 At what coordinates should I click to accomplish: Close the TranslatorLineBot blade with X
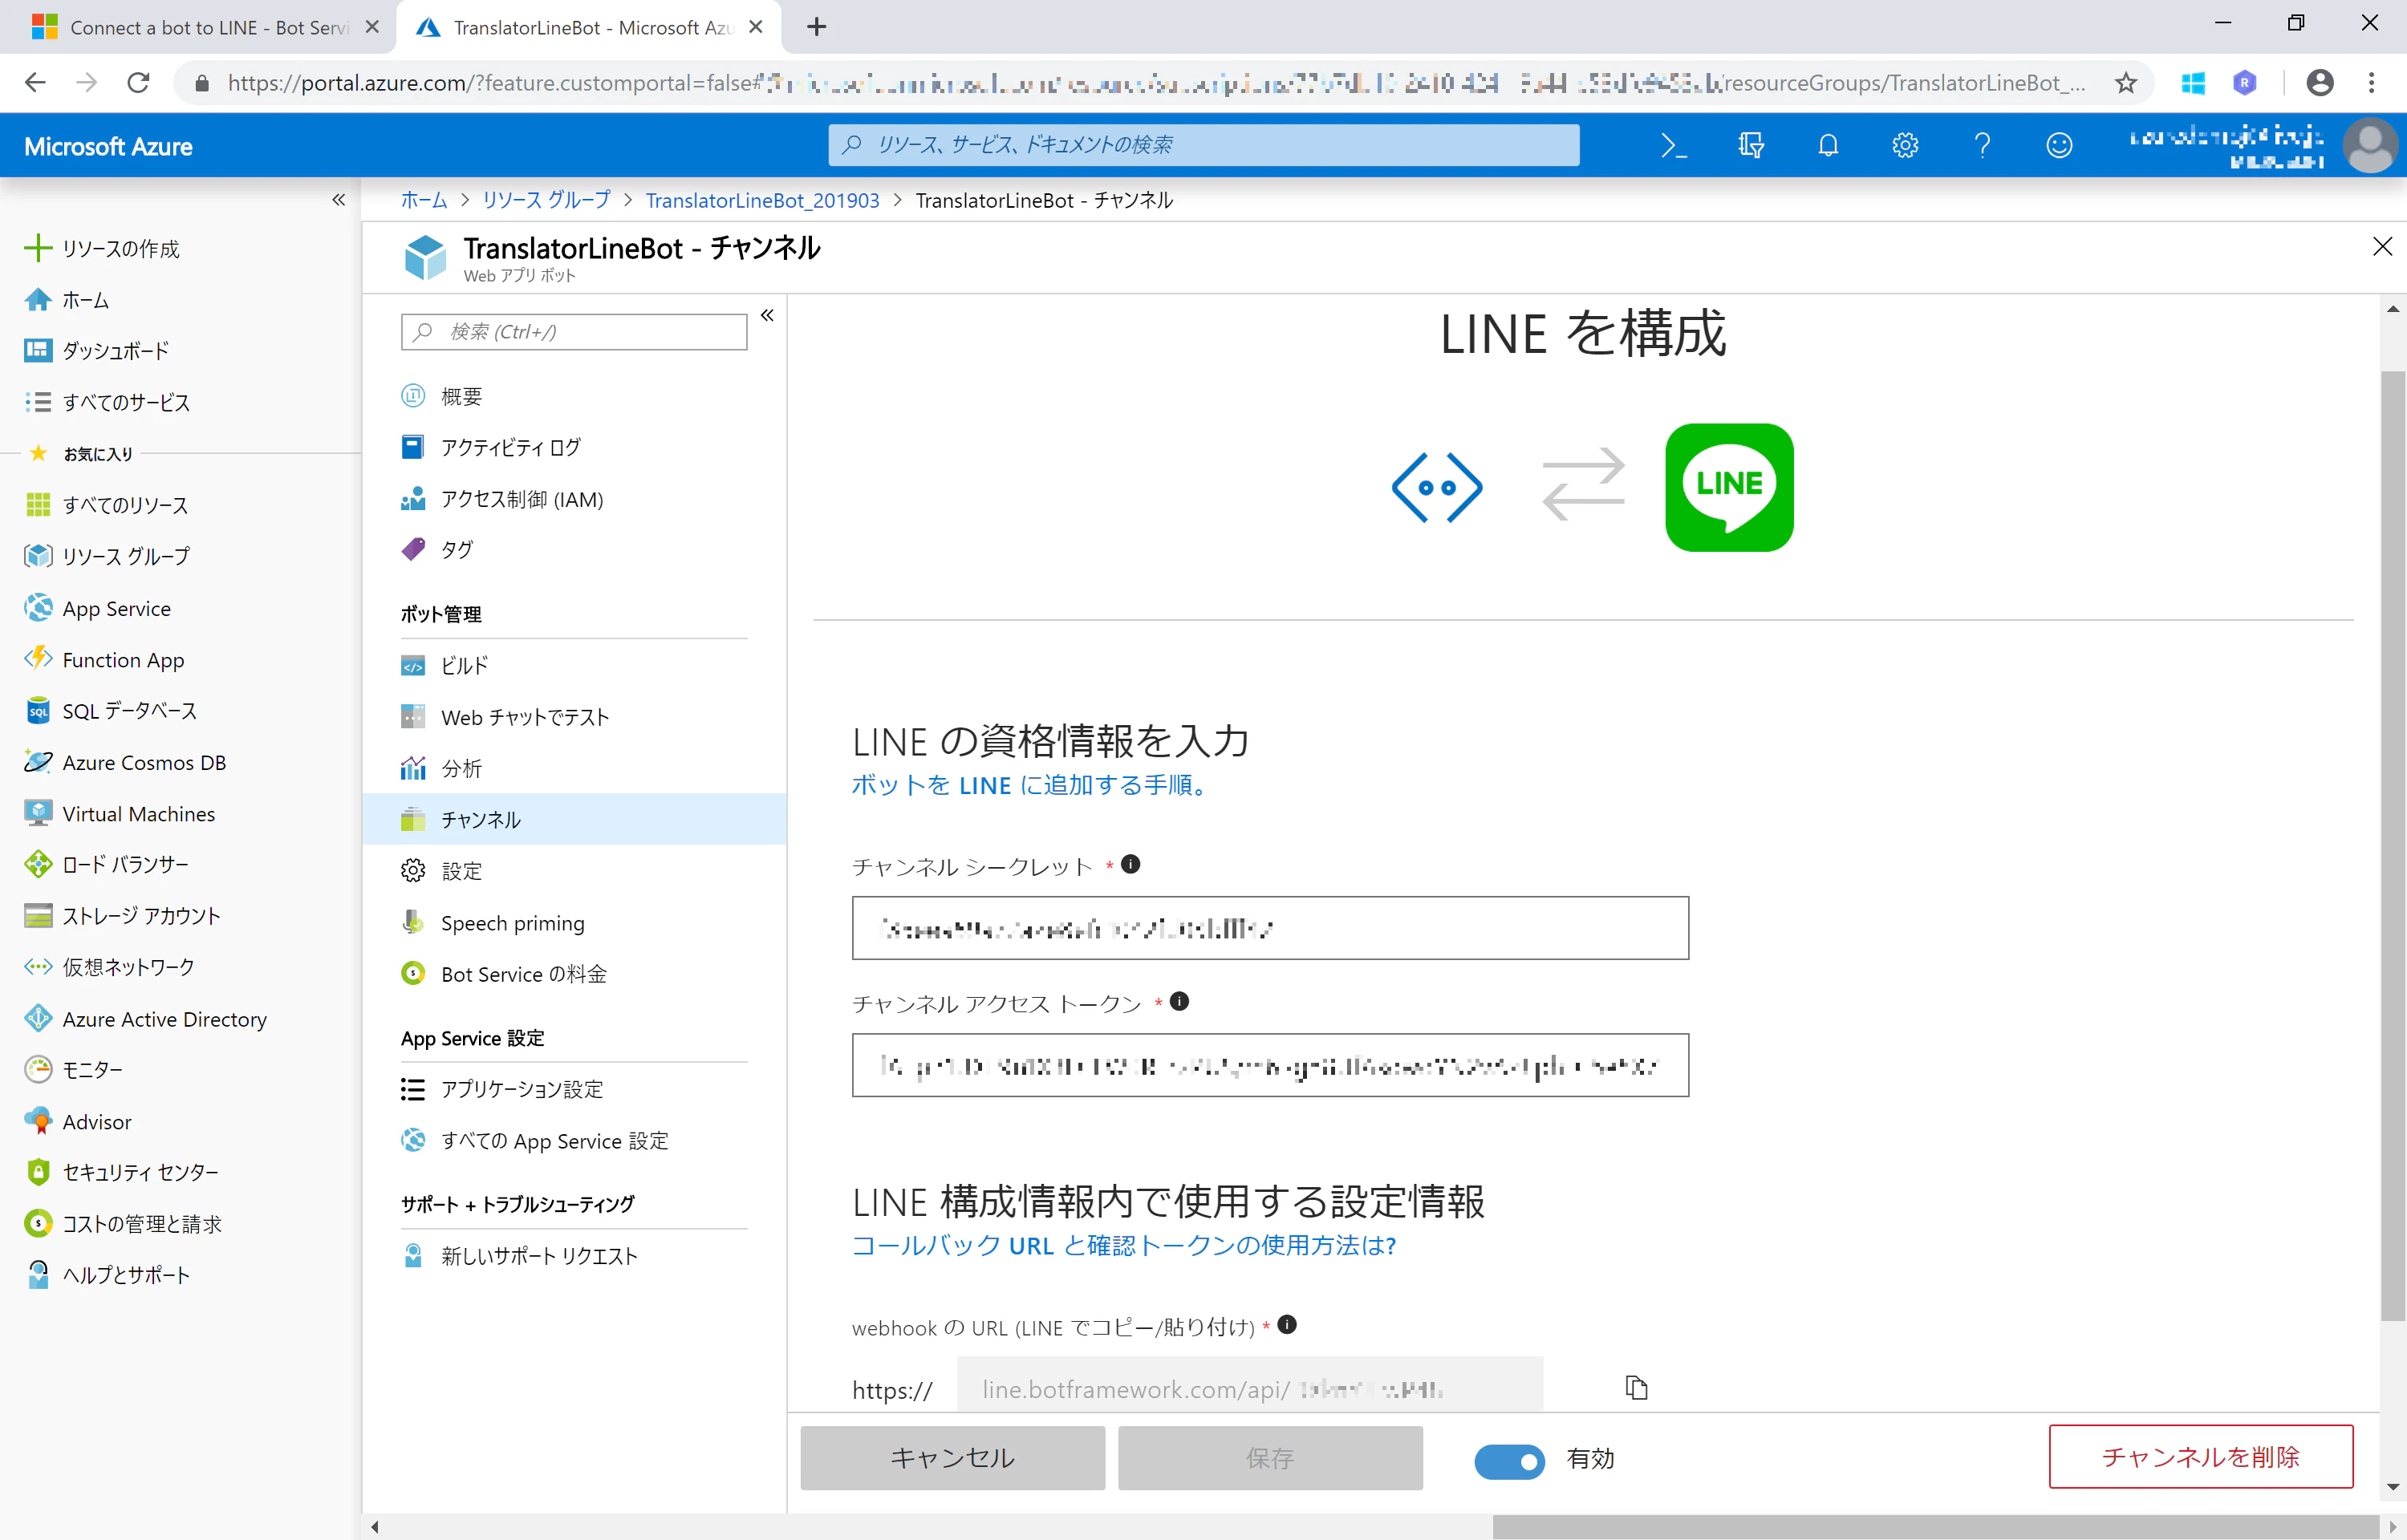(x=2382, y=247)
